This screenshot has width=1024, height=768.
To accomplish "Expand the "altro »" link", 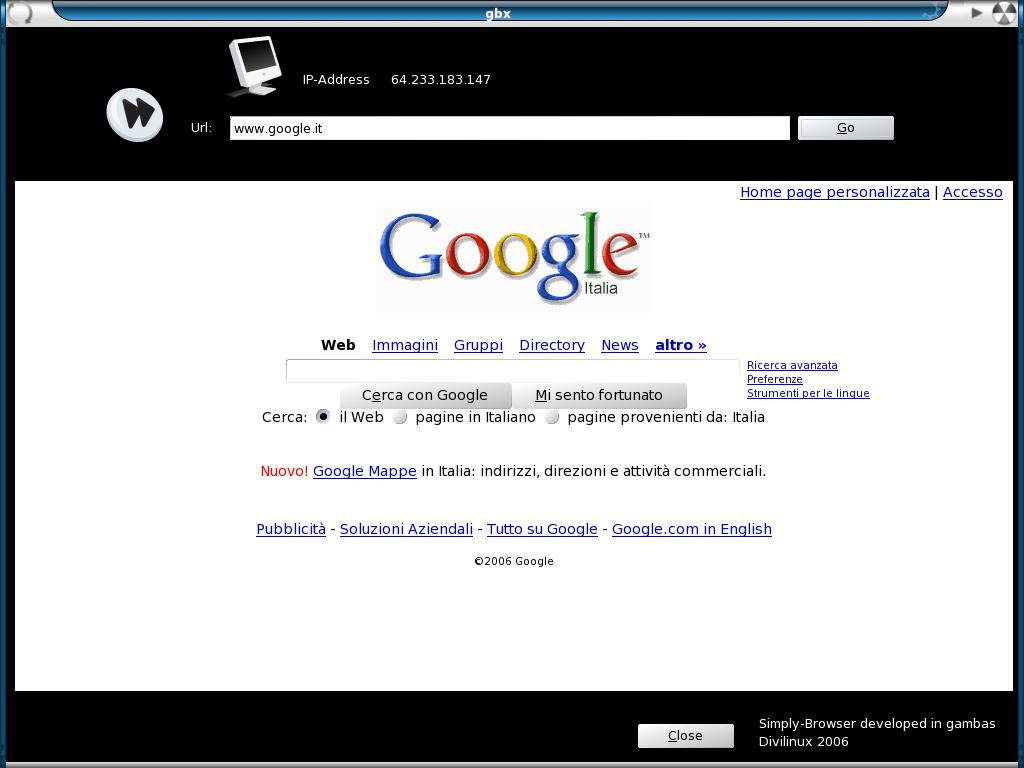I will (x=680, y=345).
